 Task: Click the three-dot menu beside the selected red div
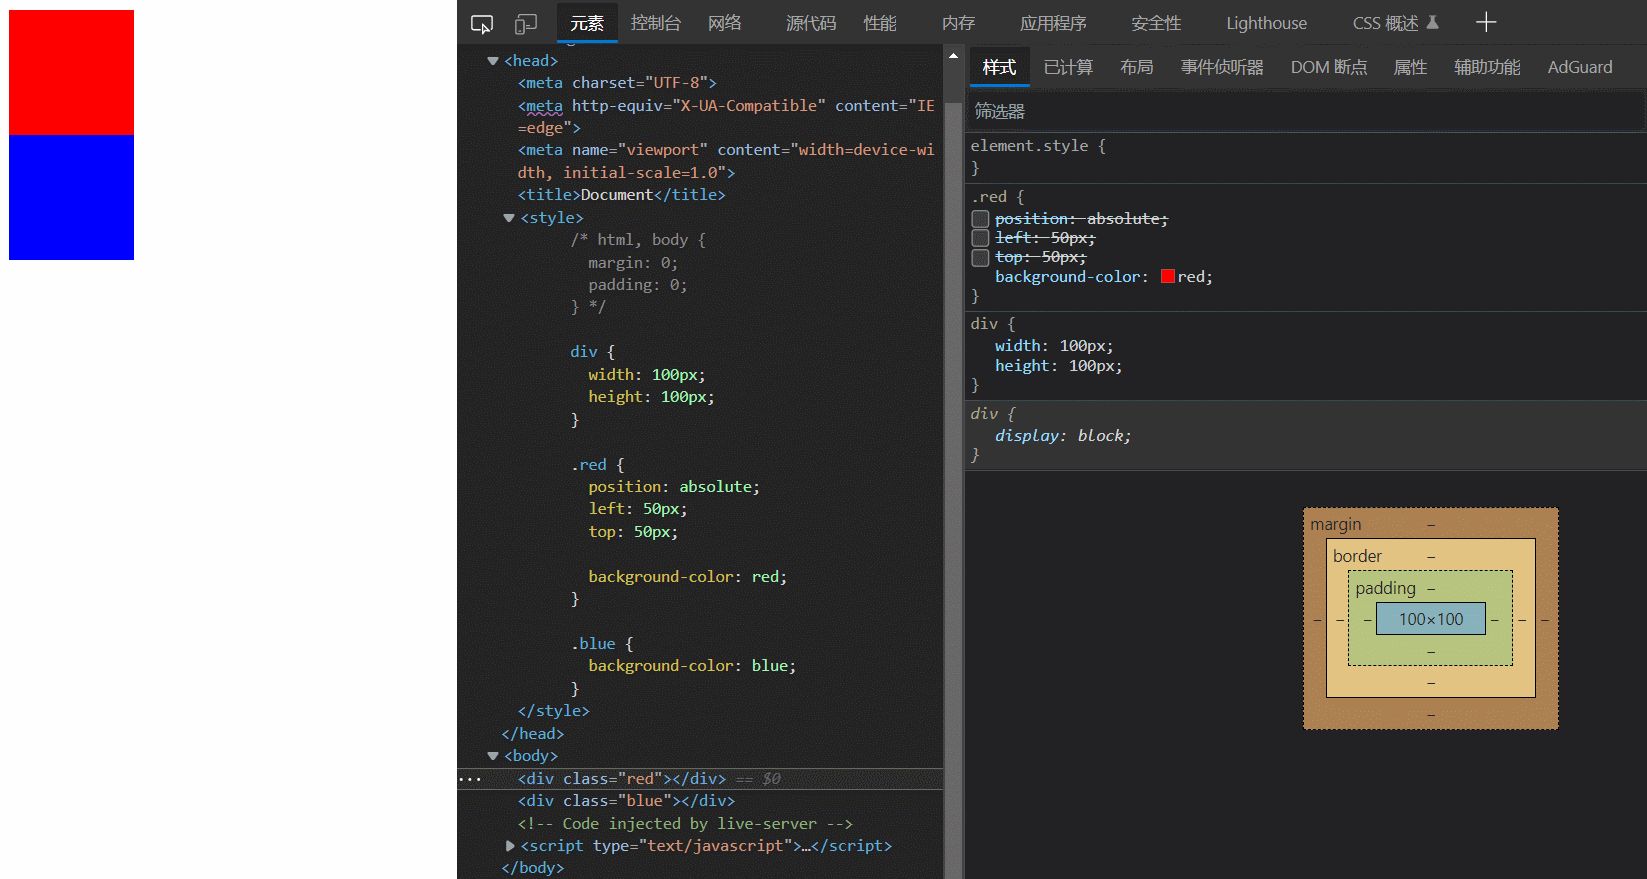(x=469, y=779)
